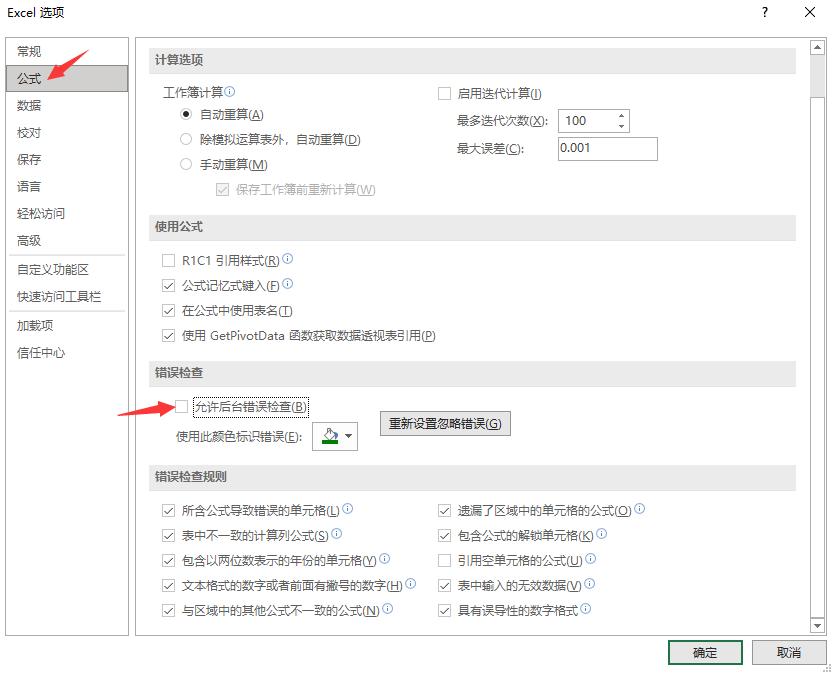Click the help question mark icon
Screen dimensions: 832x673
pos(765,13)
